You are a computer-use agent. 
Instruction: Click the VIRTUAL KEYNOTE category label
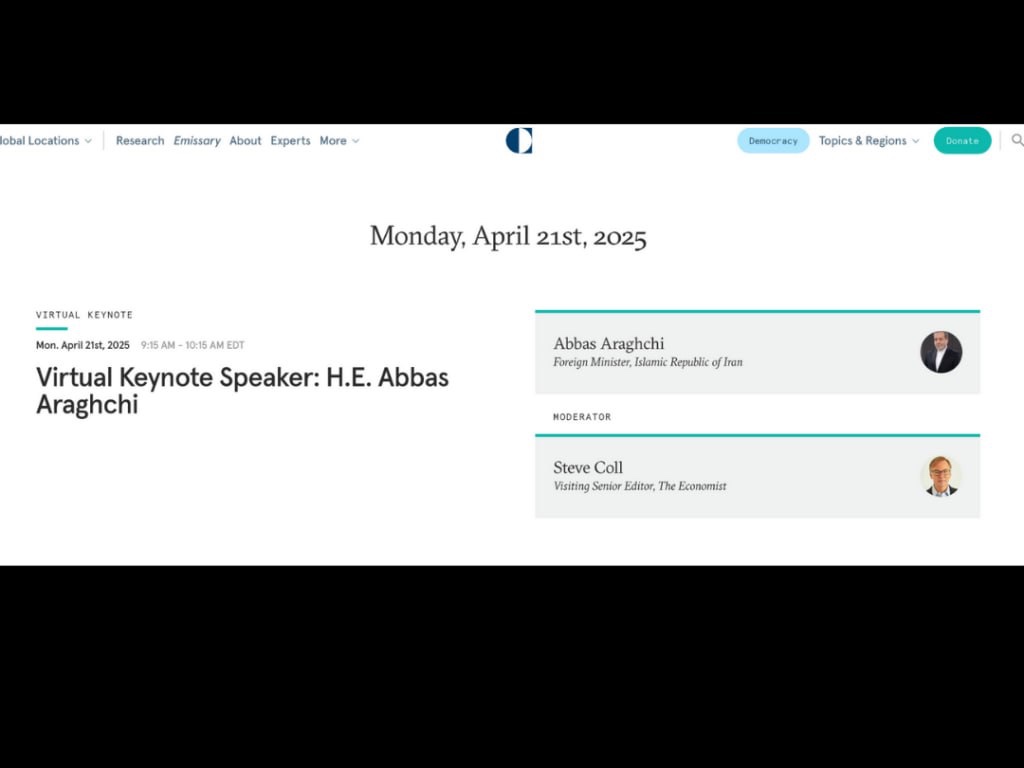point(84,315)
